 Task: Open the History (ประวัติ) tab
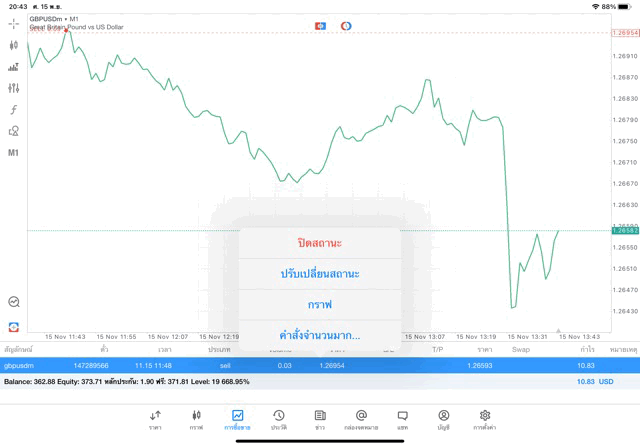coord(278,419)
